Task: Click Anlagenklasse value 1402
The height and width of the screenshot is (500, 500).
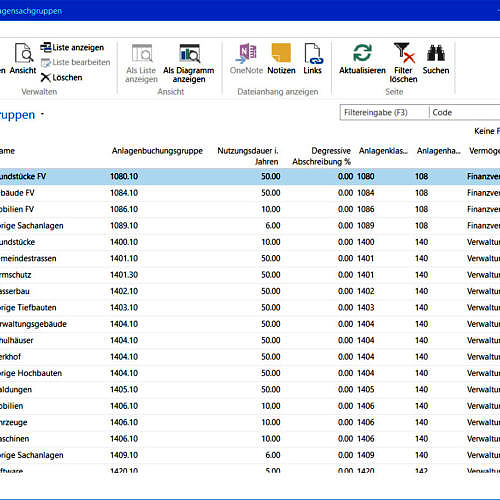Action: (366, 291)
